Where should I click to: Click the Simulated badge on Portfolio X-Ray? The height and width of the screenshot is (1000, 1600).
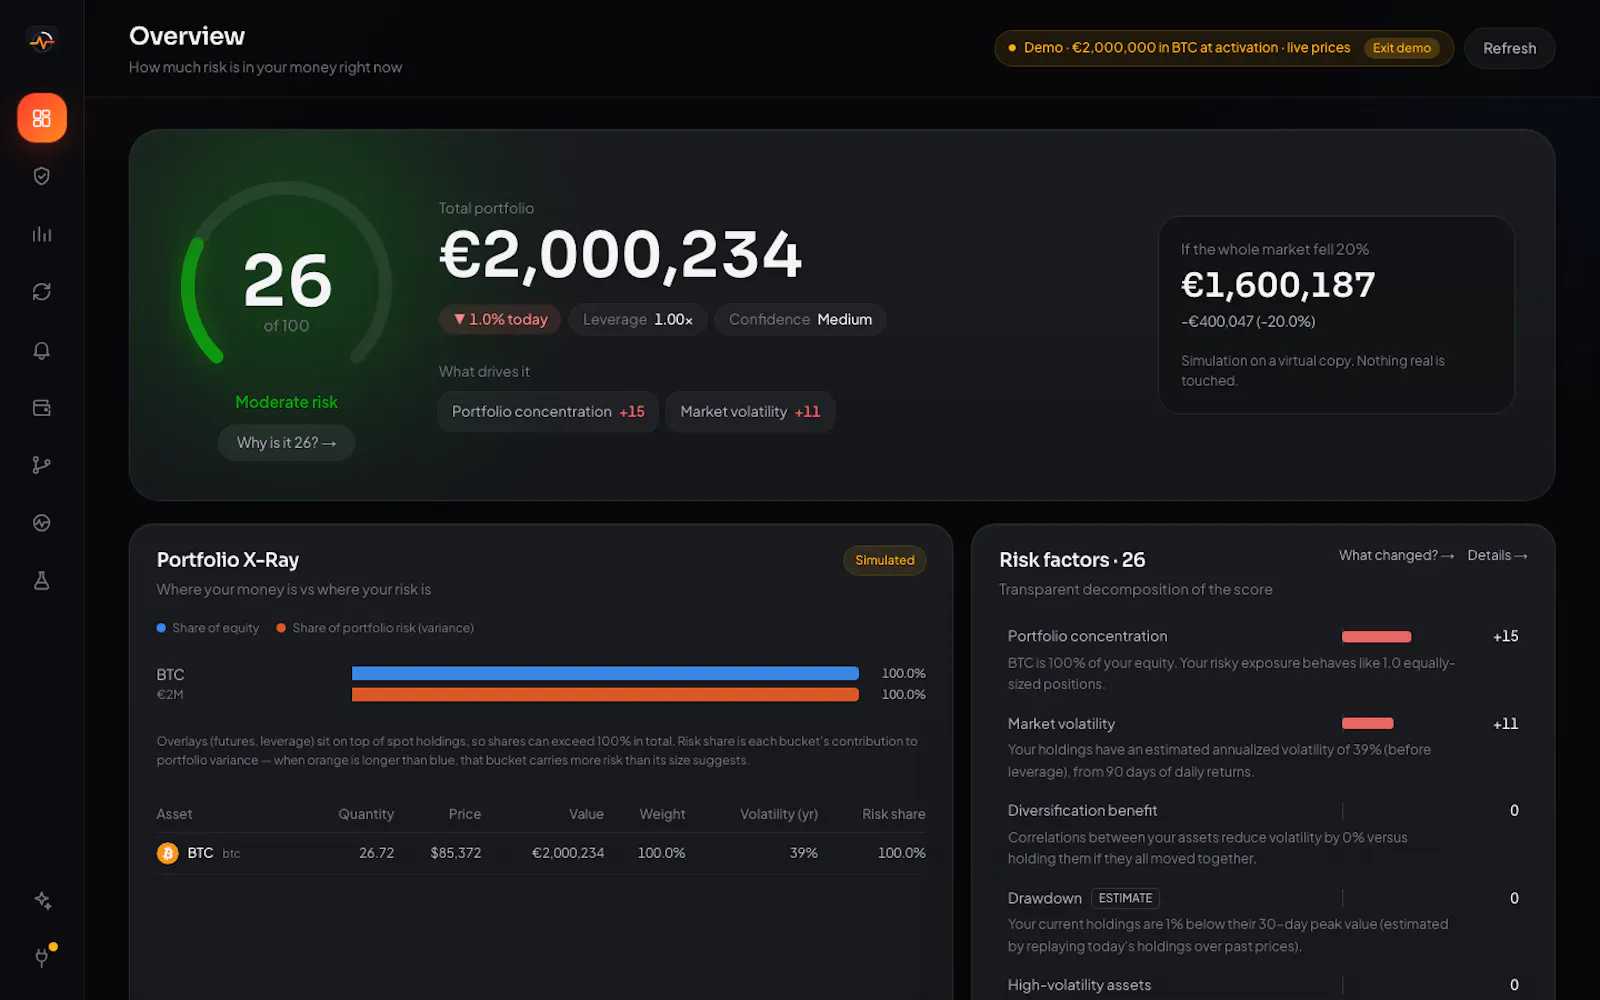click(885, 560)
